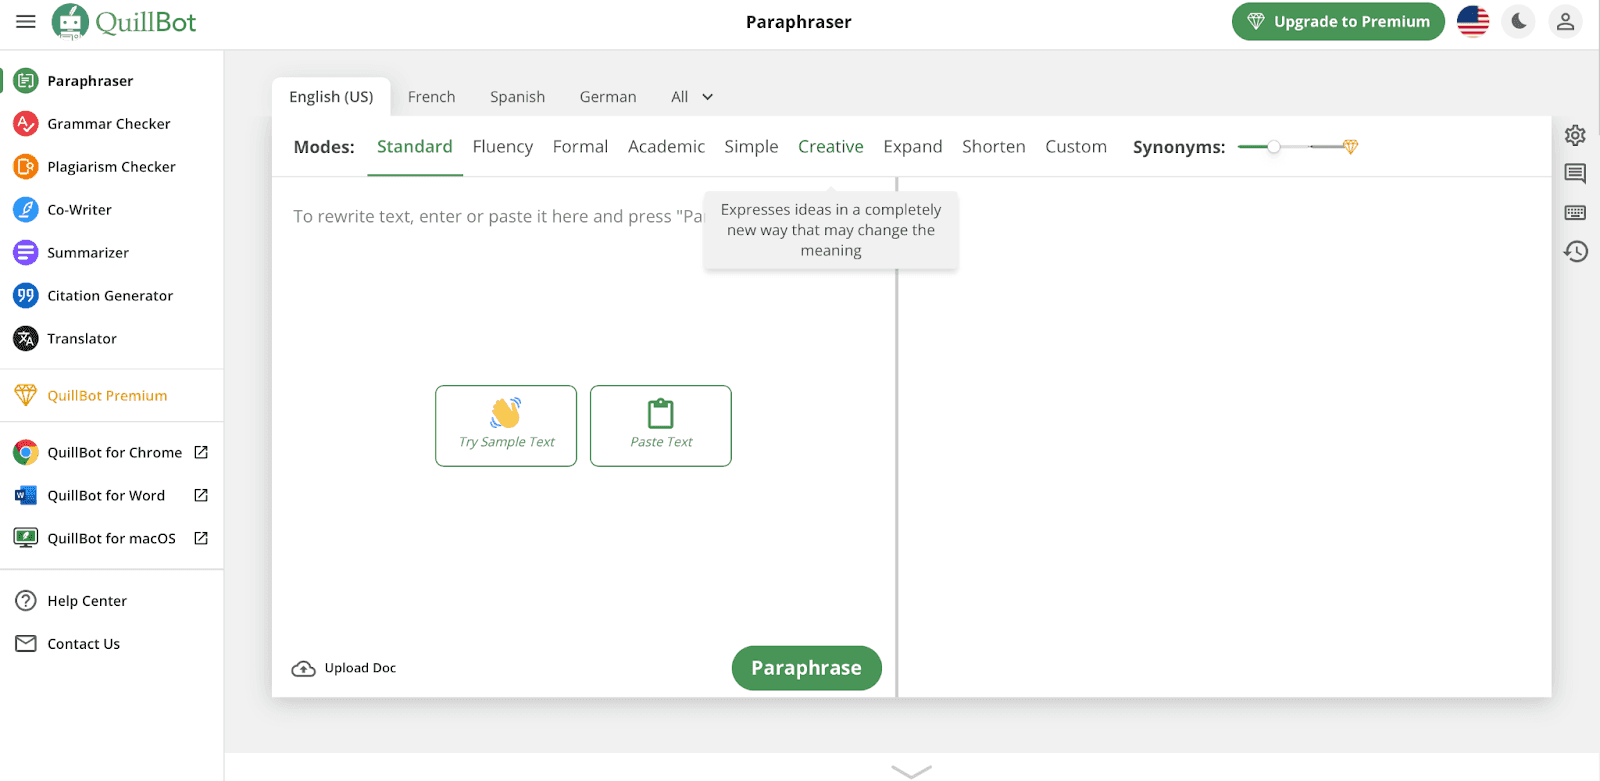
Task: Select Simple mode
Action: point(751,147)
